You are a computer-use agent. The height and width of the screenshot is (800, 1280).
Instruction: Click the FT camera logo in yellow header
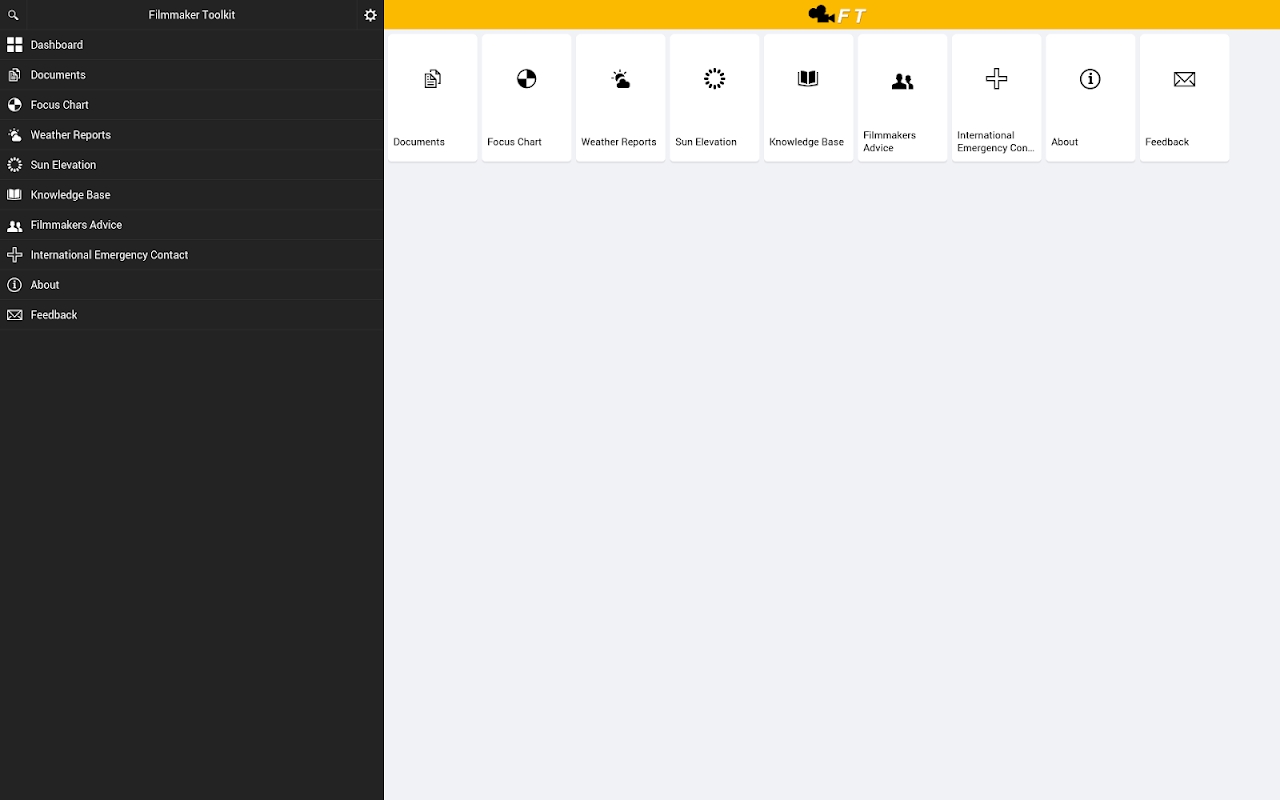[837, 15]
